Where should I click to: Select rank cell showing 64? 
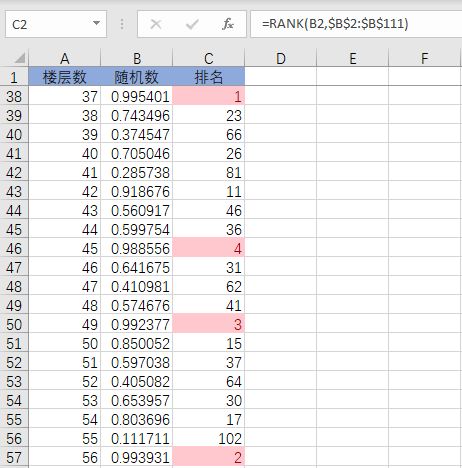(x=209, y=381)
